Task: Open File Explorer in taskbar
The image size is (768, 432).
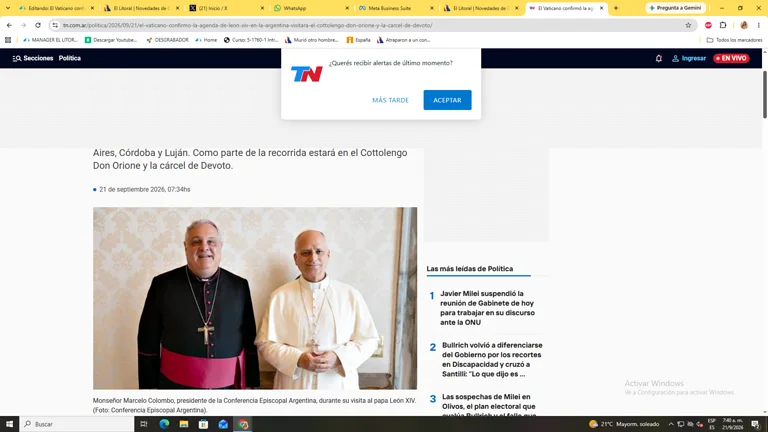Action: coord(184,424)
